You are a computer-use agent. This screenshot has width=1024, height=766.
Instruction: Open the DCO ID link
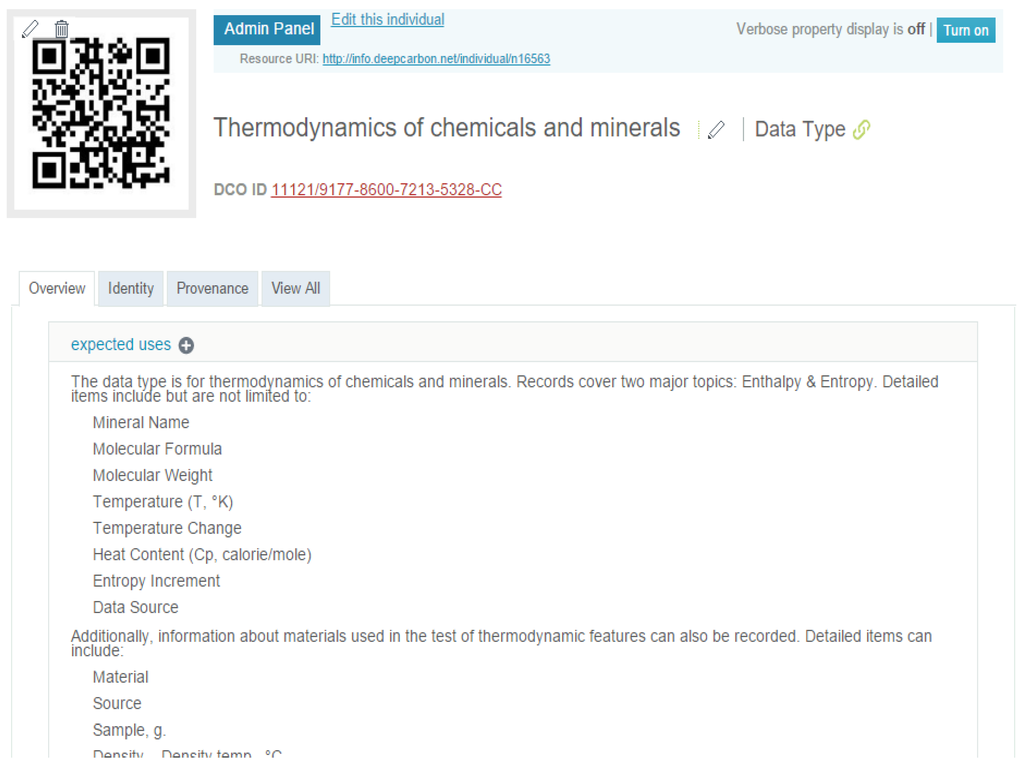[386, 189]
